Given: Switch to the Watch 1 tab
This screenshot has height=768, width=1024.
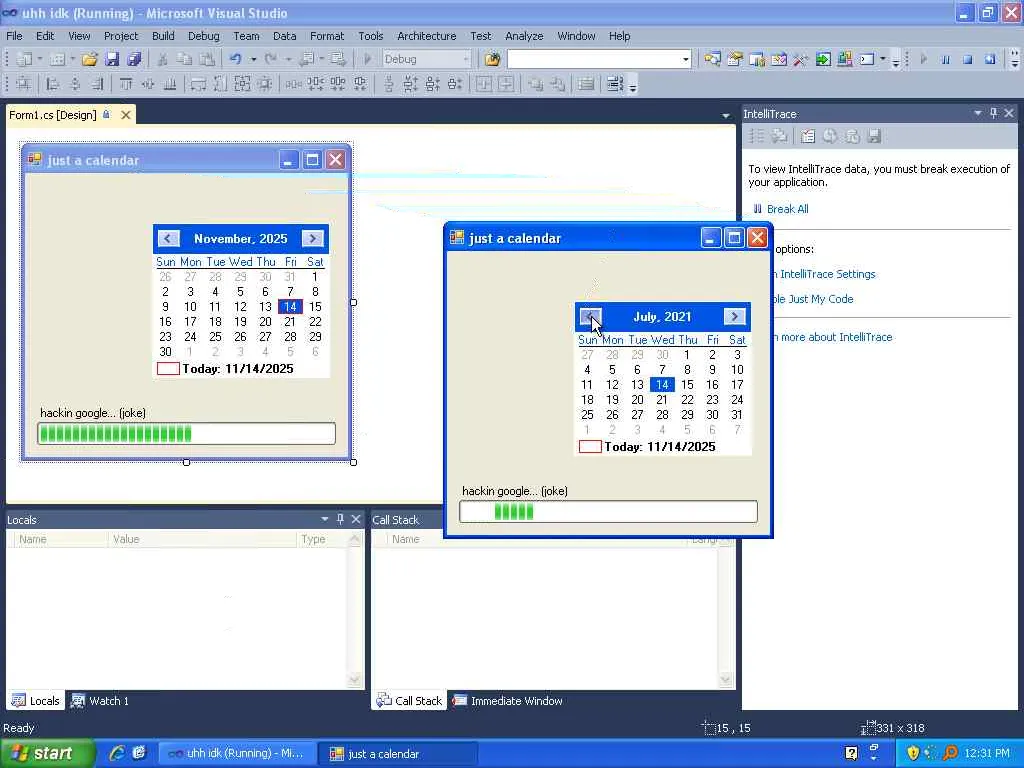Looking at the screenshot, I should (100, 701).
